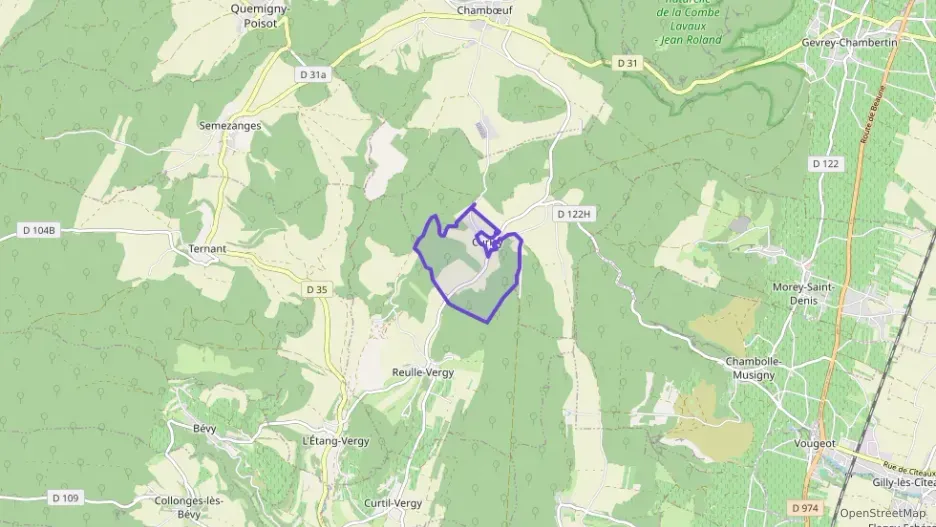Select the Curtil-Vergy village label
The image size is (936, 527).
coord(393,503)
